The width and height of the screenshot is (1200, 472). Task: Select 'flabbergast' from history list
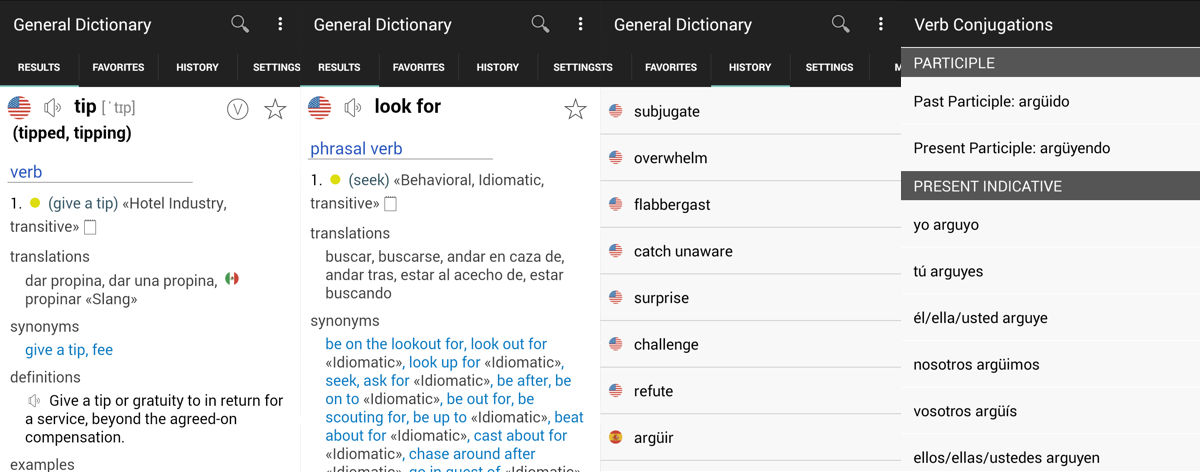coord(672,204)
